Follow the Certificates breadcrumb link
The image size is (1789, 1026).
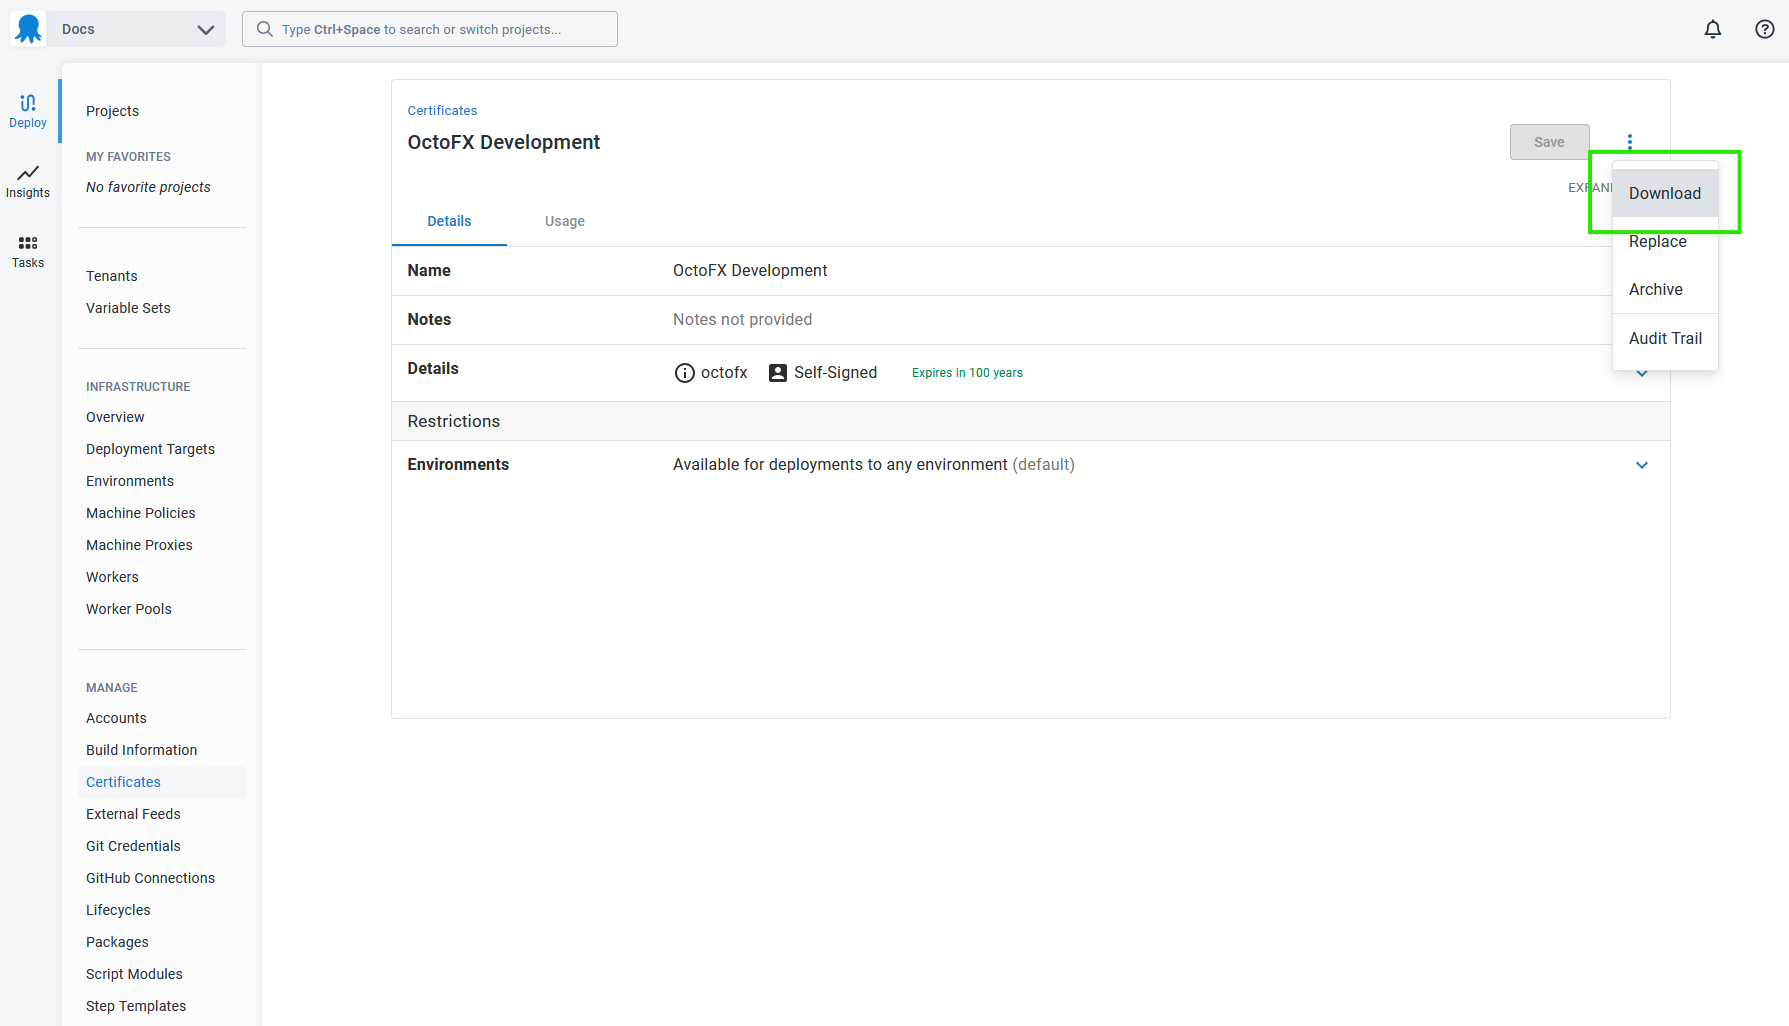(442, 110)
